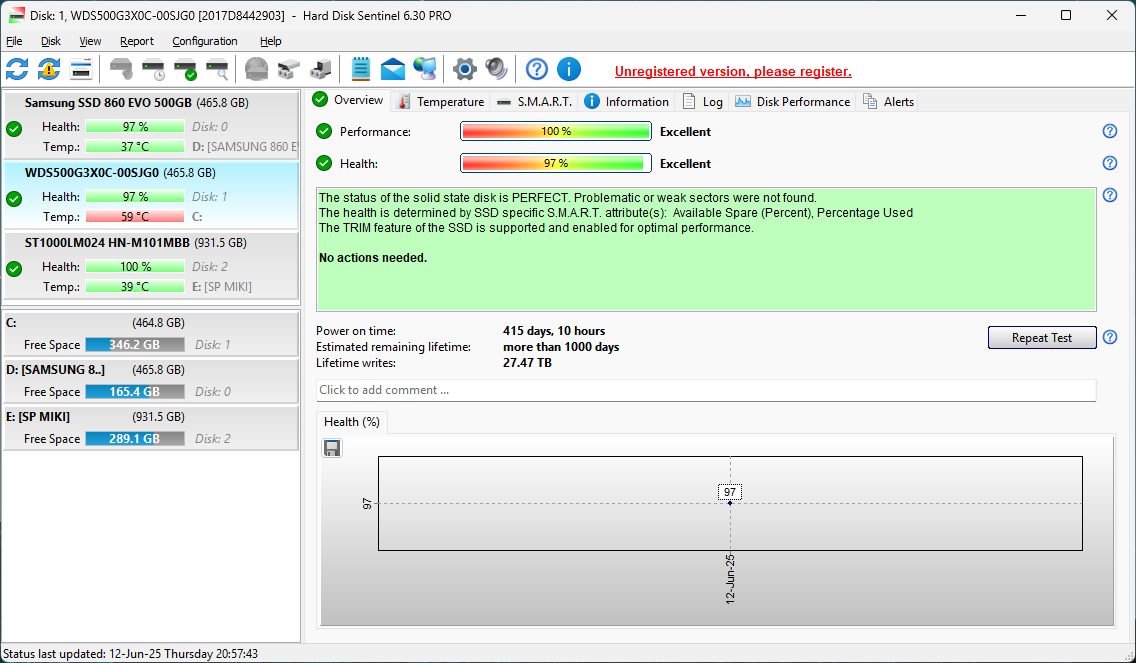Open the Configuration menu
This screenshot has height=663, width=1136.
pos(205,41)
